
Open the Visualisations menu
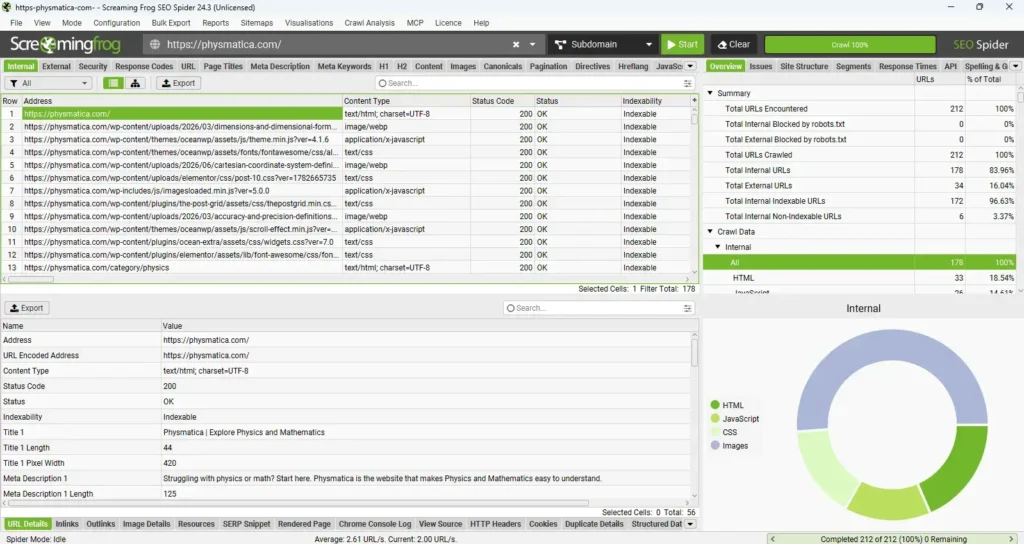click(x=309, y=23)
